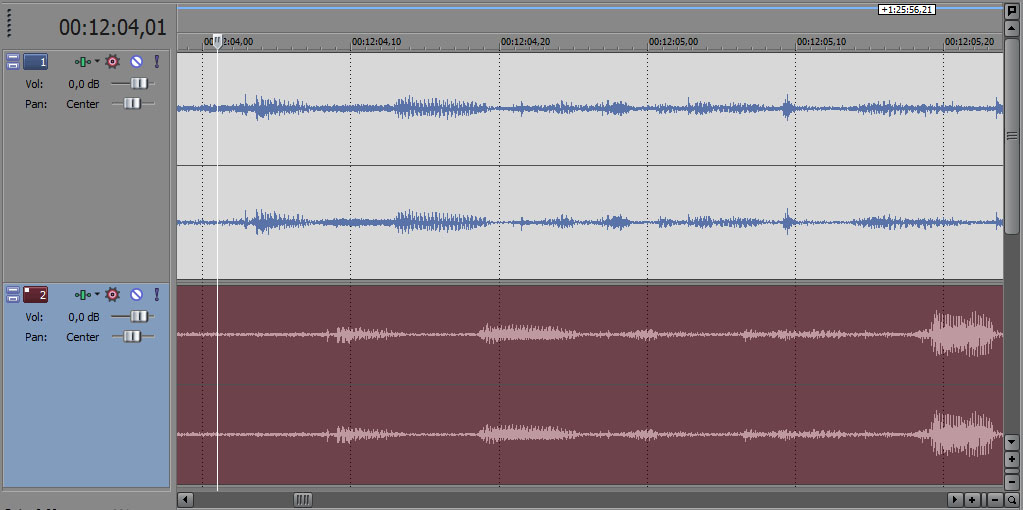
Task: Select the red audio event on track 2
Action: point(590,385)
